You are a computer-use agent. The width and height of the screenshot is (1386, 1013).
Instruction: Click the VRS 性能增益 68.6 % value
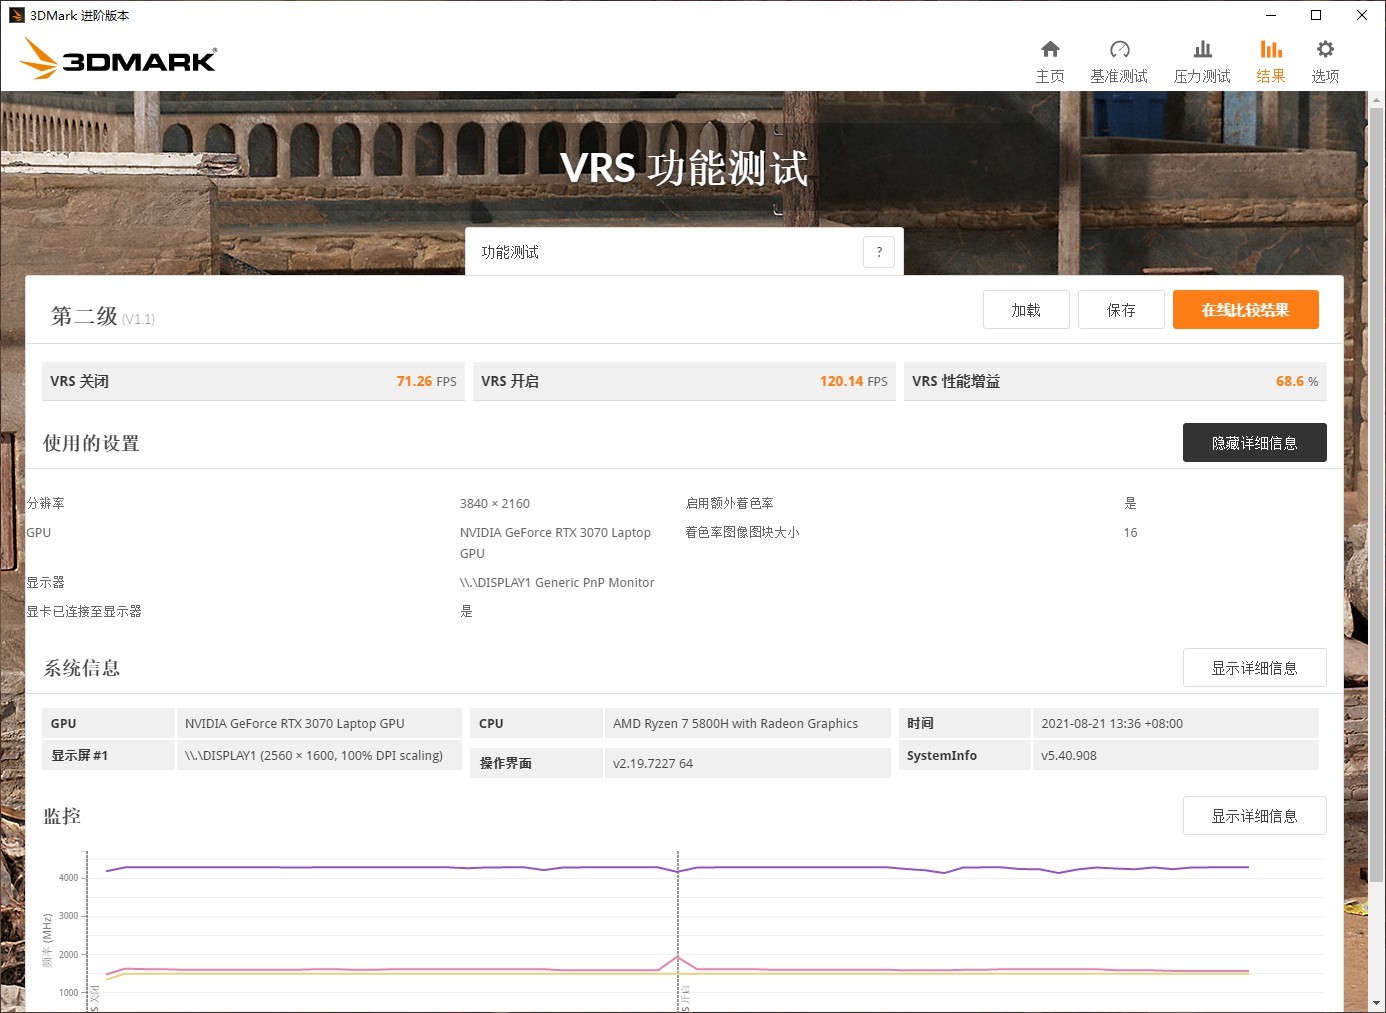click(x=1115, y=381)
